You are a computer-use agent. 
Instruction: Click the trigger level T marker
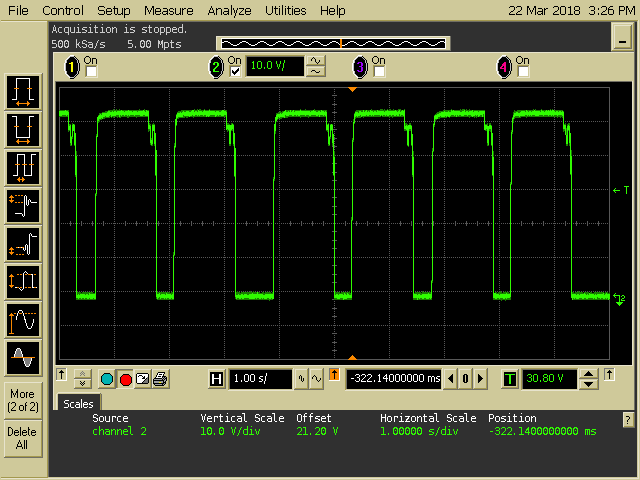tap(621, 190)
